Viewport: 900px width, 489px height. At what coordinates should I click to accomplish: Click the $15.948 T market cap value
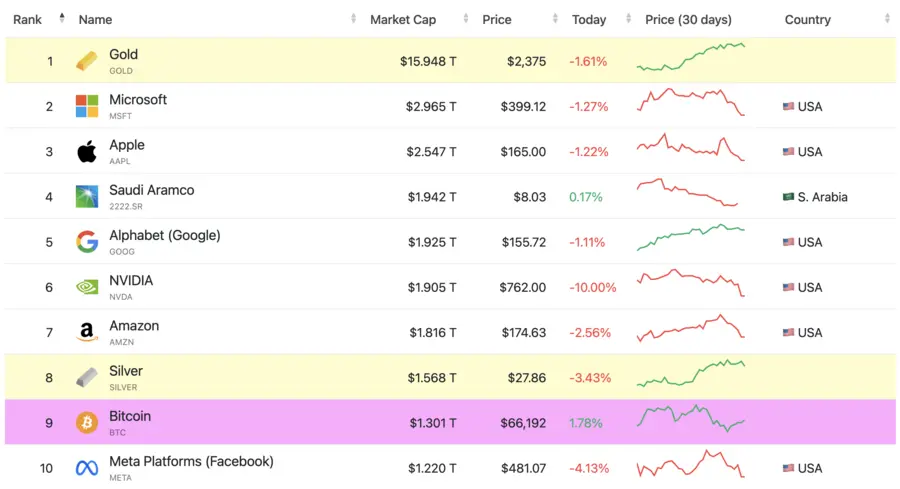click(x=428, y=61)
